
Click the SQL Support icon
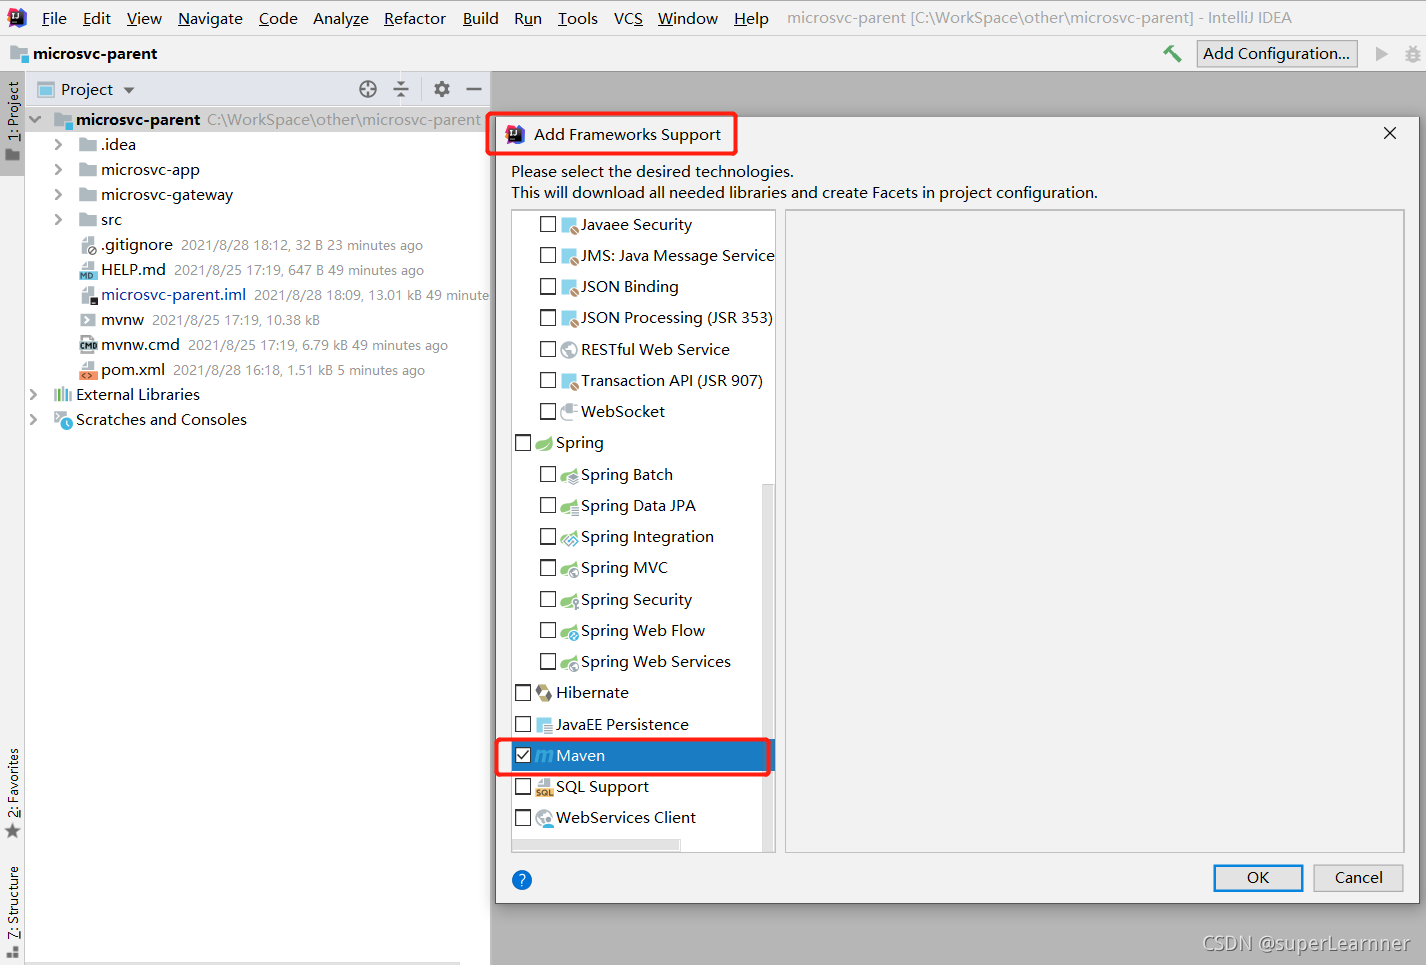pyautogui.click(x=544, y=787)
